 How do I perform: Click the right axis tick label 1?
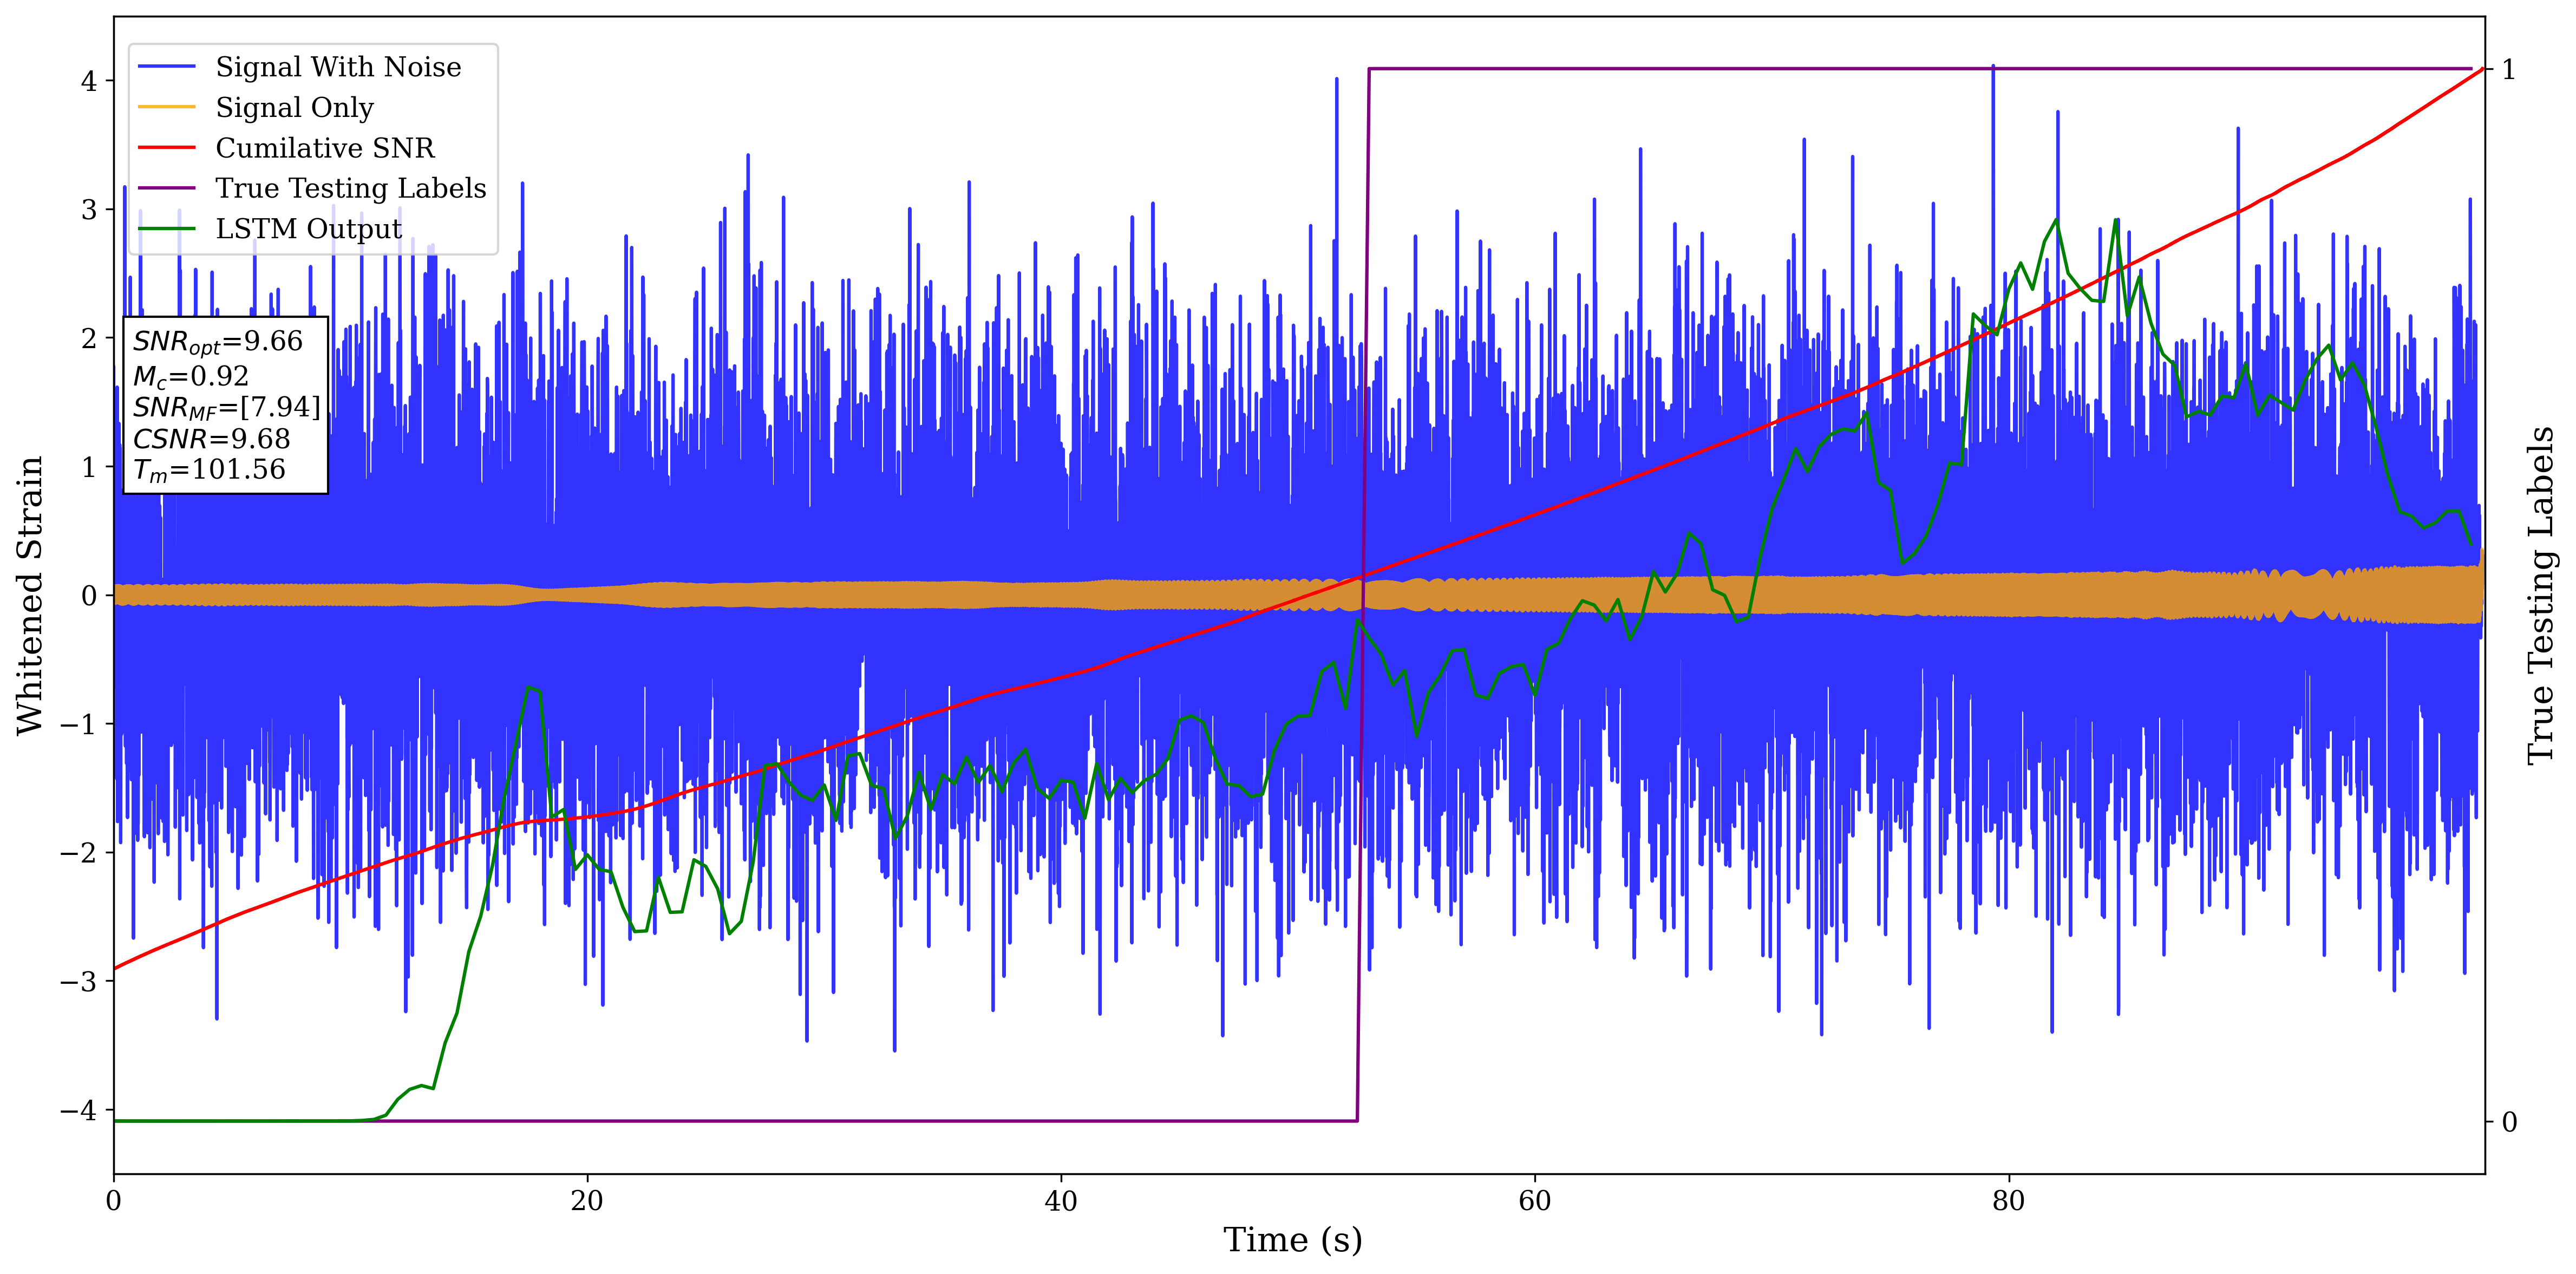click(2508, 69)
